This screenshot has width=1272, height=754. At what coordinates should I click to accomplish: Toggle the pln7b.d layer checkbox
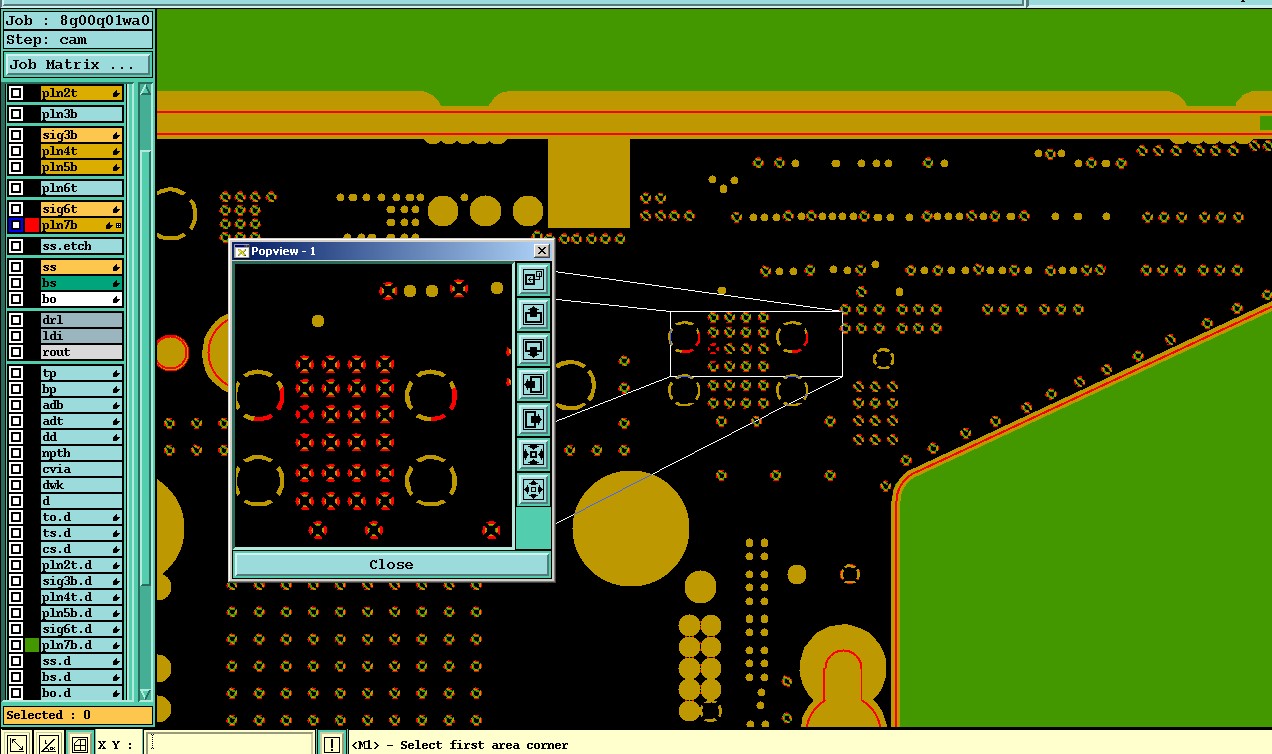pyautogui.click(x=16, y=645)
